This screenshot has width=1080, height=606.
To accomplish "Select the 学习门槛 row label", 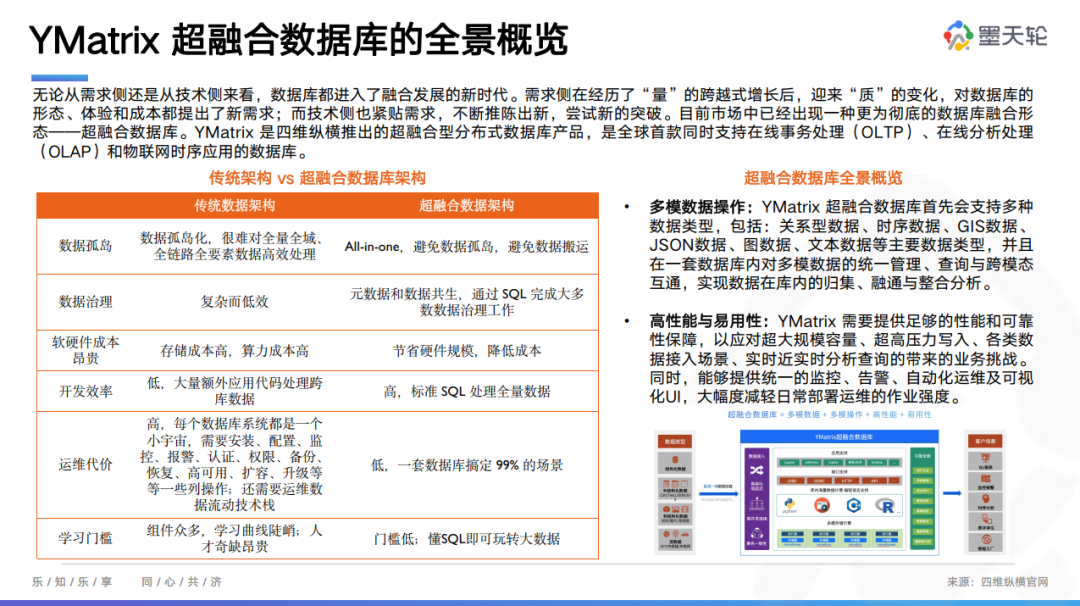I will (x=85, y=538).
